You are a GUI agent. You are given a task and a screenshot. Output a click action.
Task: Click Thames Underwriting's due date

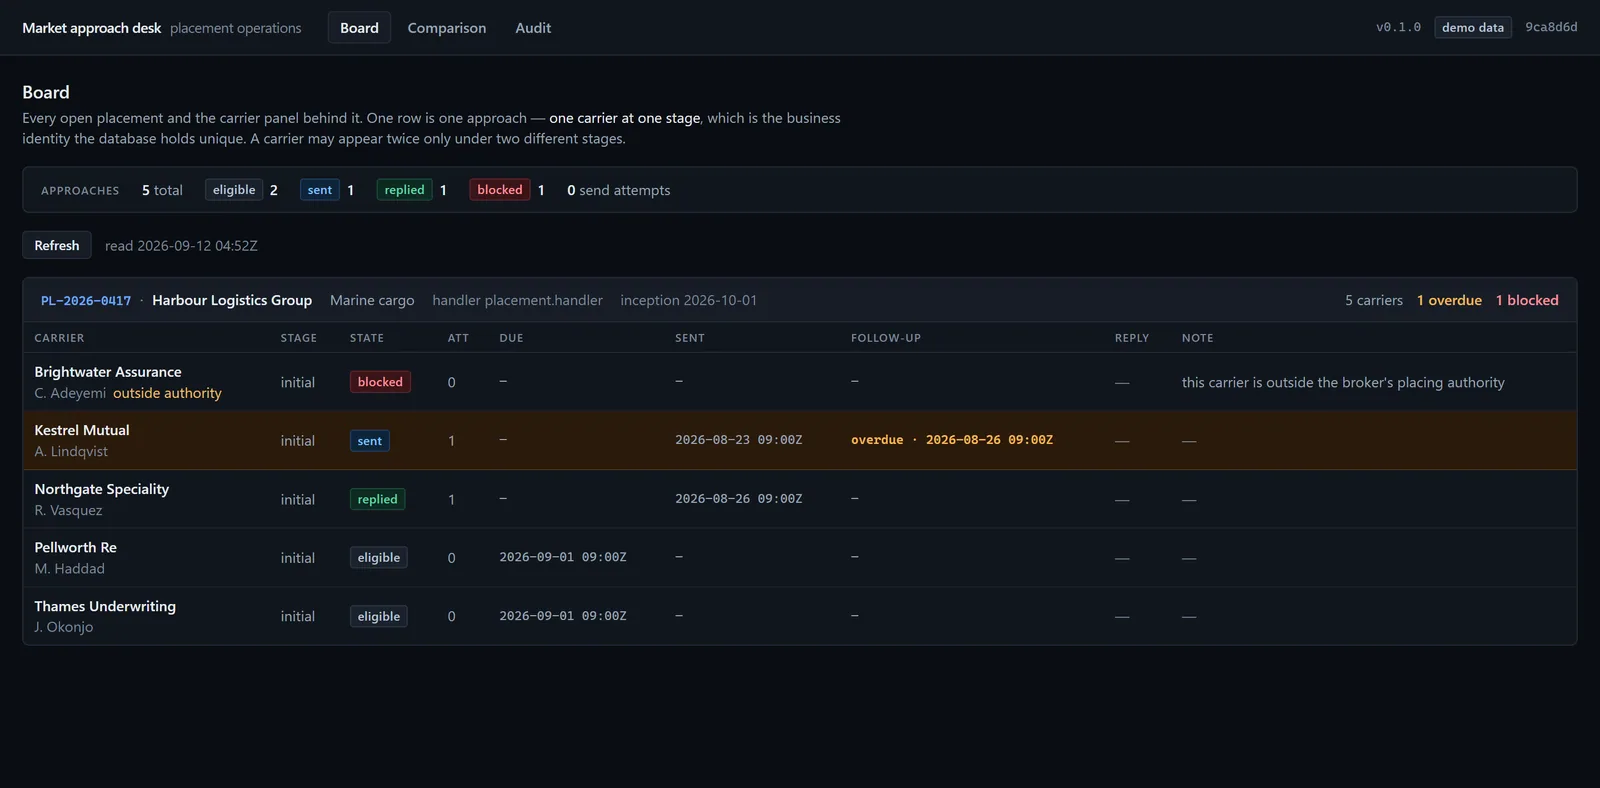click(x=563, y=616)
